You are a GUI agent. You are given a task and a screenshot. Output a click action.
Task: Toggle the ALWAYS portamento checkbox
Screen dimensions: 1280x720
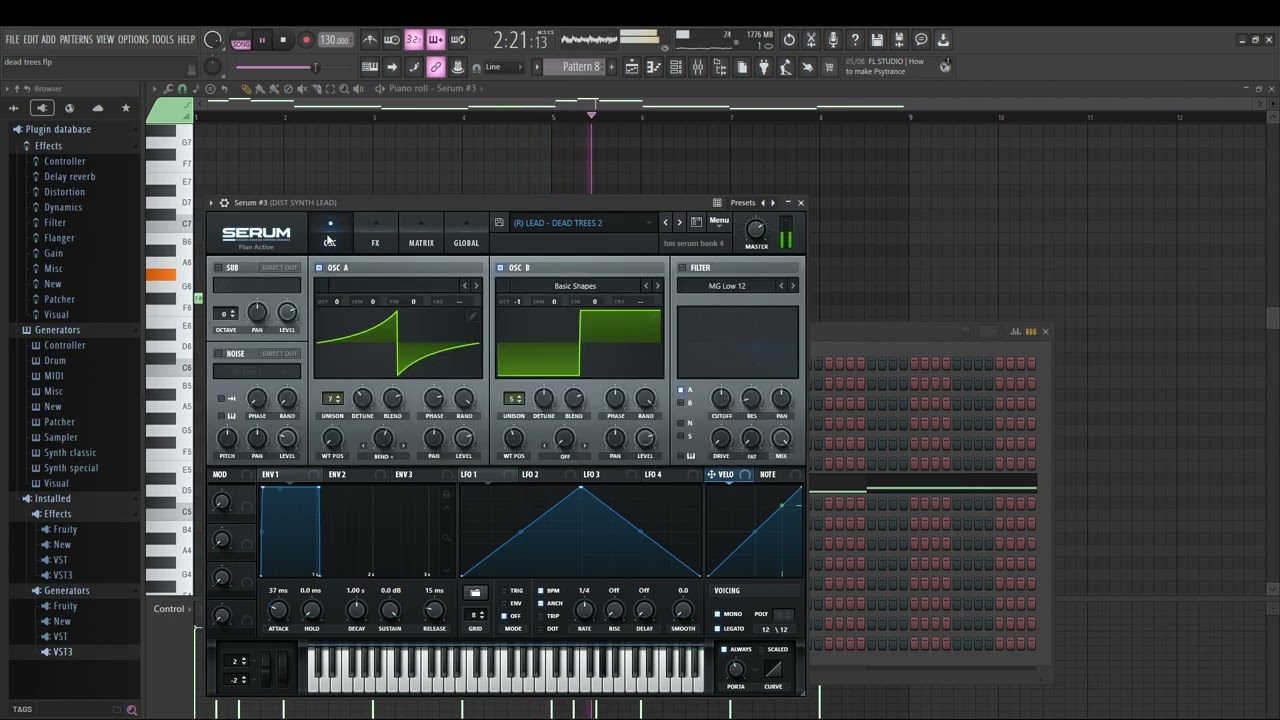[724, 649]
